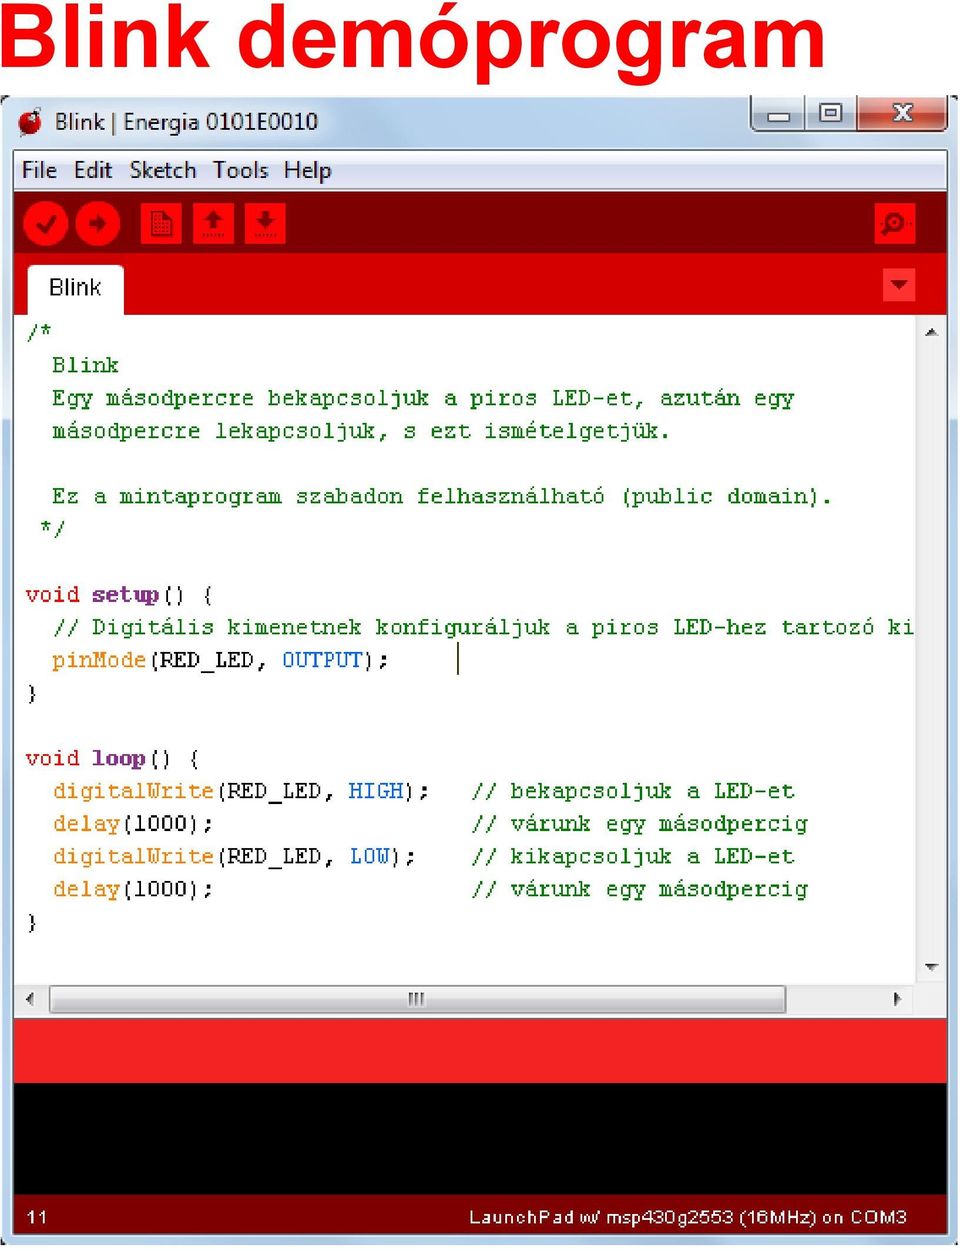Click the 'LaunchPad w/ msp430g2553' board status text
The height and width of the screenshot is (1251, 960).
688,1217
